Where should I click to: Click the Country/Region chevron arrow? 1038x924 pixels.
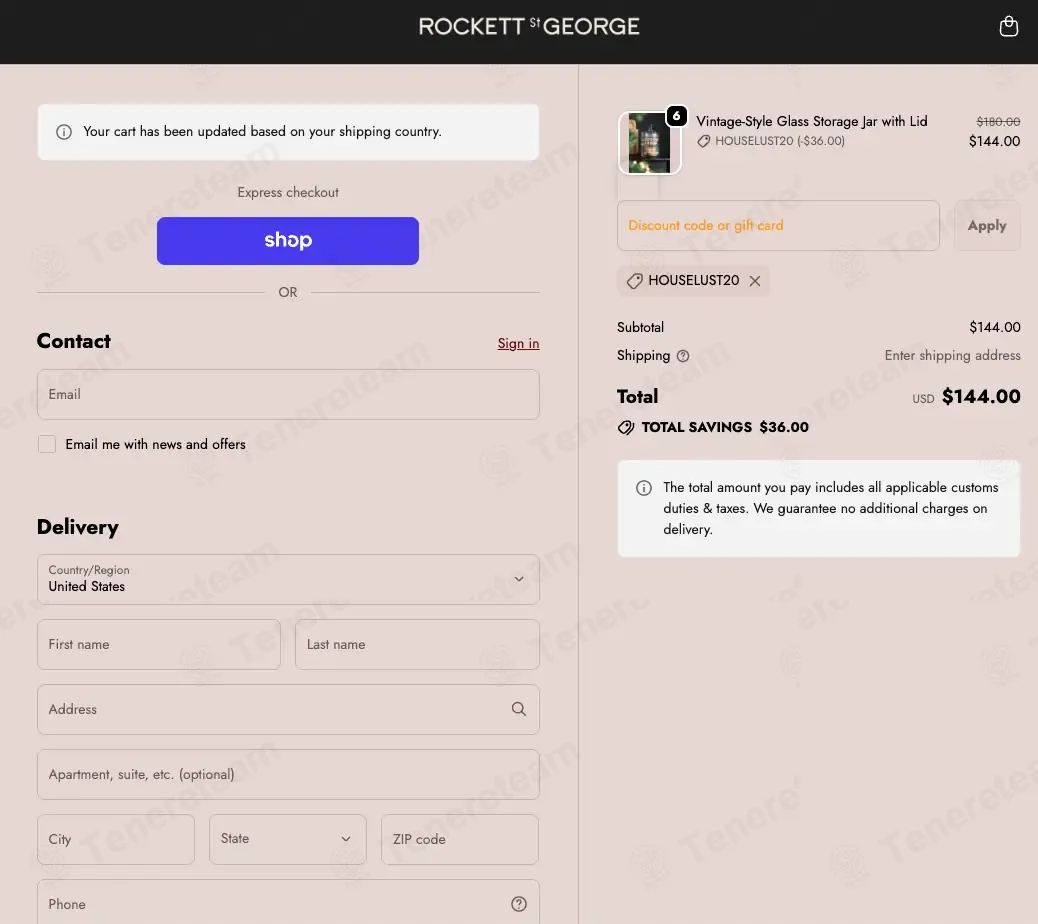tap(519, 579)
